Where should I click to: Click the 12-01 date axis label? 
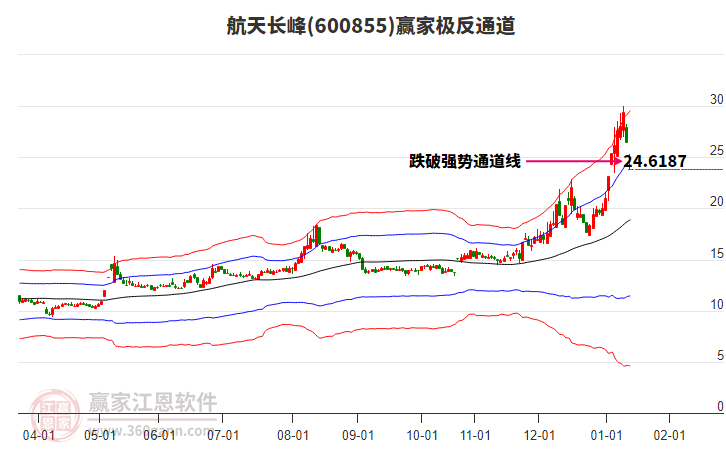[539, 436]
